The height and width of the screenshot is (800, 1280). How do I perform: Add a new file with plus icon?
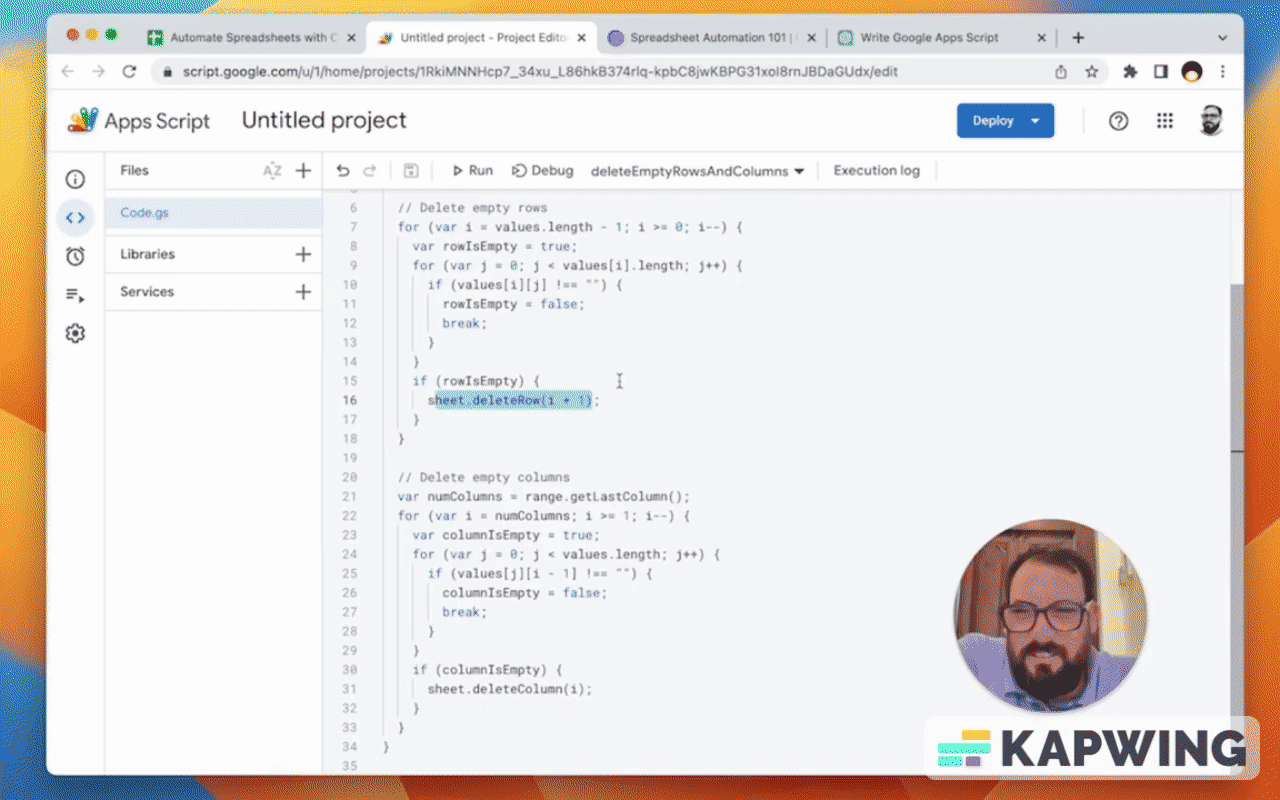304,171
